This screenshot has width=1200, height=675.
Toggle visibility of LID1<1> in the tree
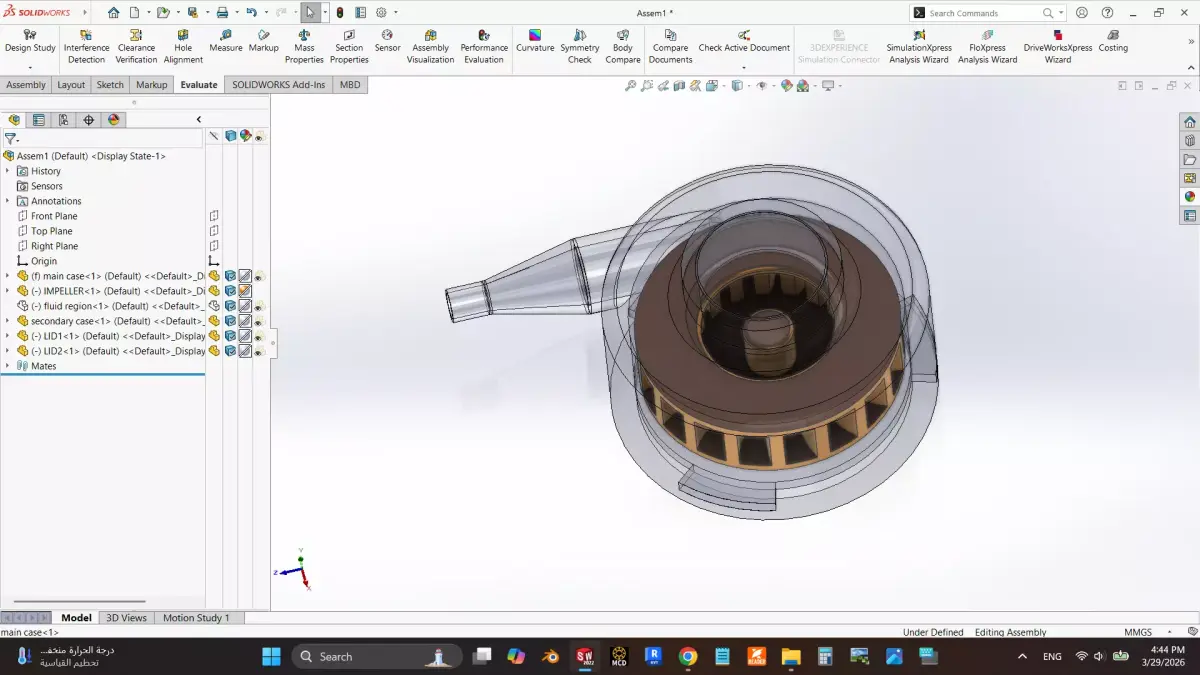coord(258,336)
